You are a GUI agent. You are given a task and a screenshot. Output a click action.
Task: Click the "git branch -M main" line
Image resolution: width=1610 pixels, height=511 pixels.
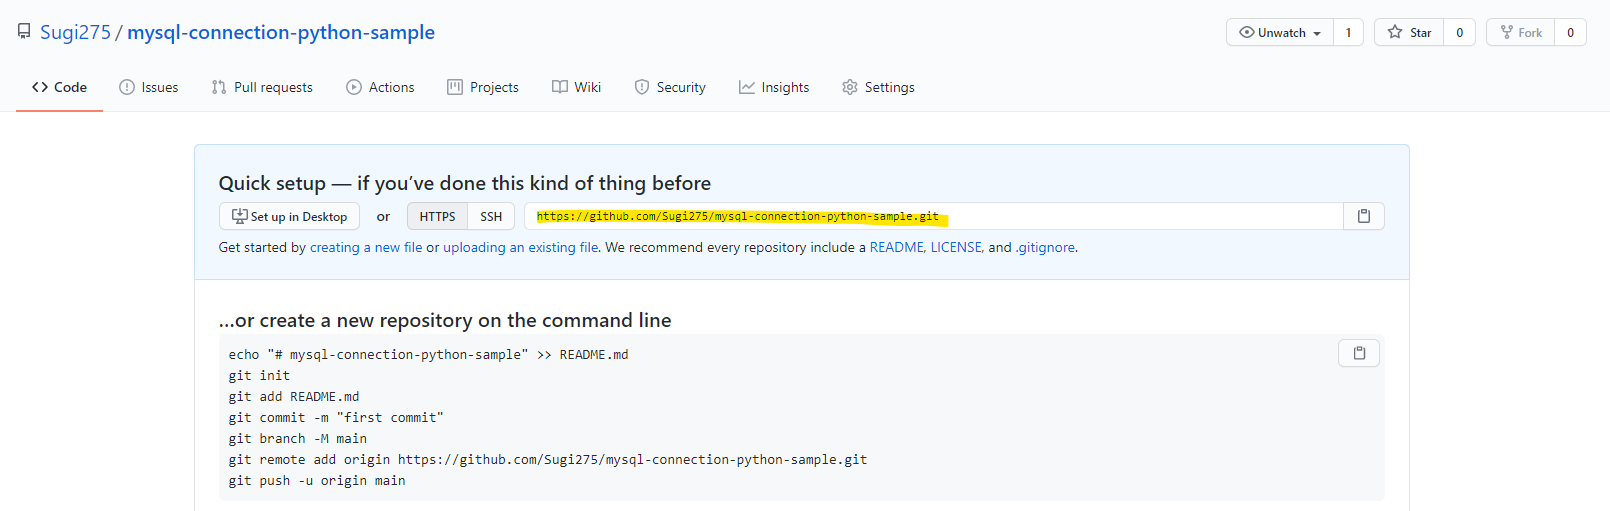[x=298, y=439]
